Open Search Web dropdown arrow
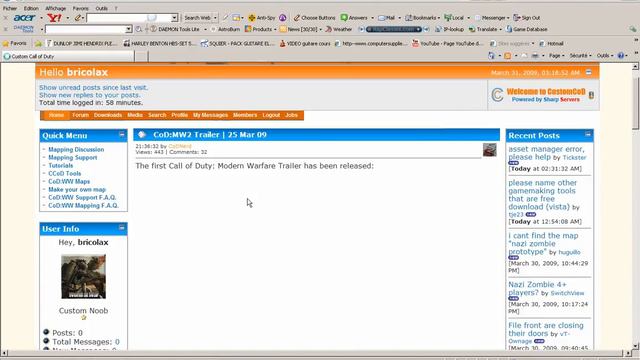Viewport: 640px width, 360px height. [x=215, y=18]
